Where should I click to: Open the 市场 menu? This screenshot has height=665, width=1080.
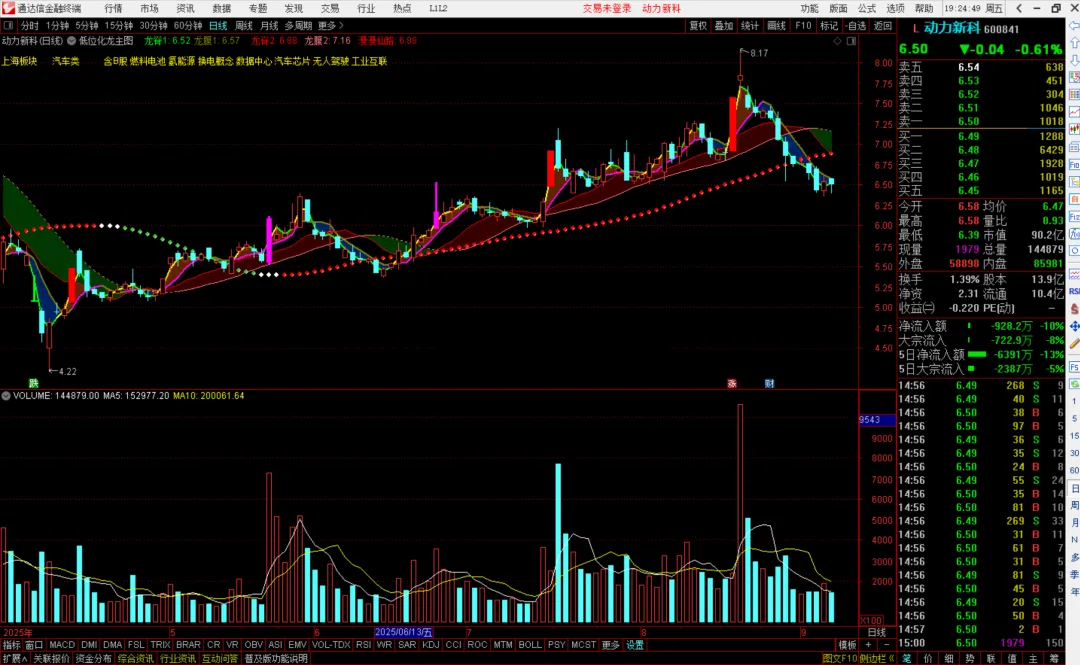coord(149,8)
